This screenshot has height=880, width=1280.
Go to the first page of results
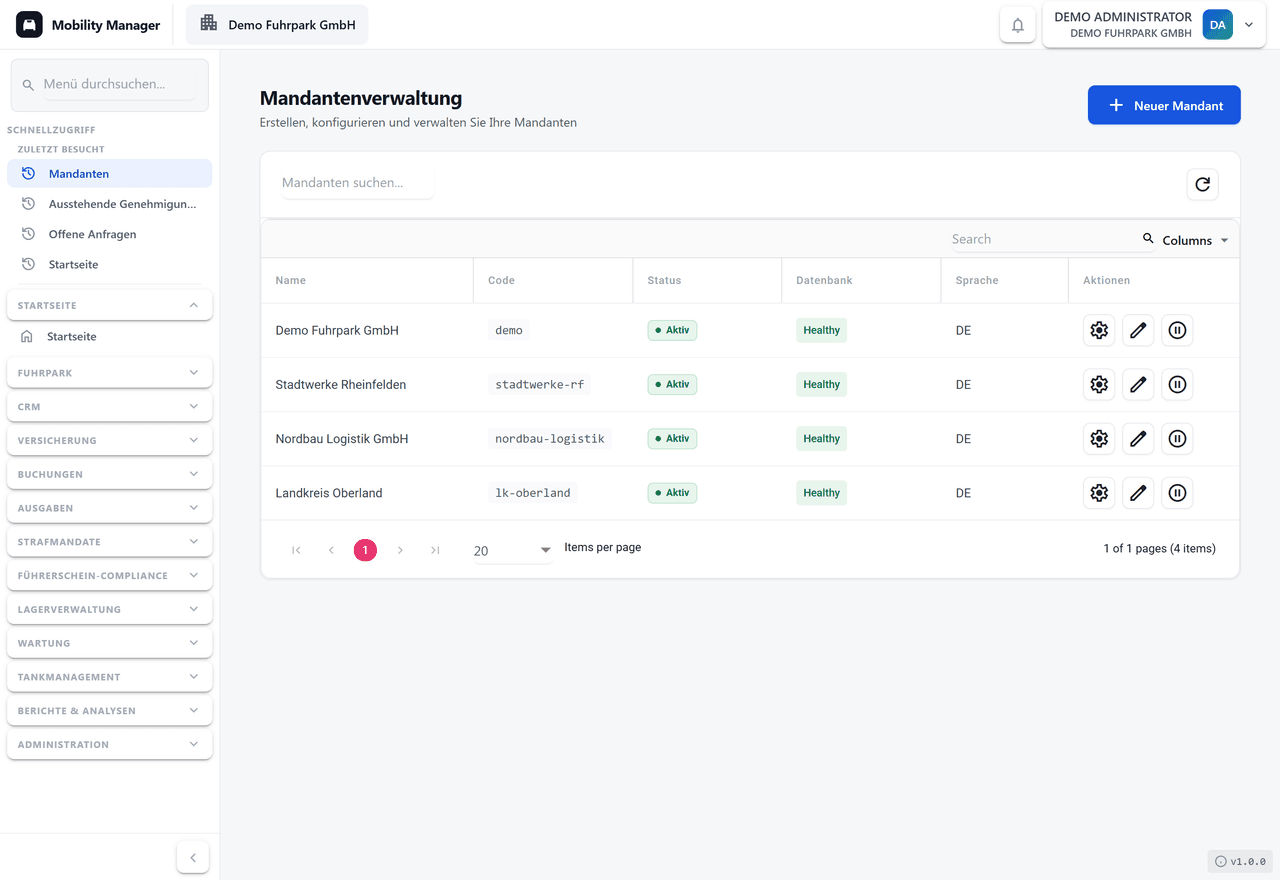[x=296, y=550]
